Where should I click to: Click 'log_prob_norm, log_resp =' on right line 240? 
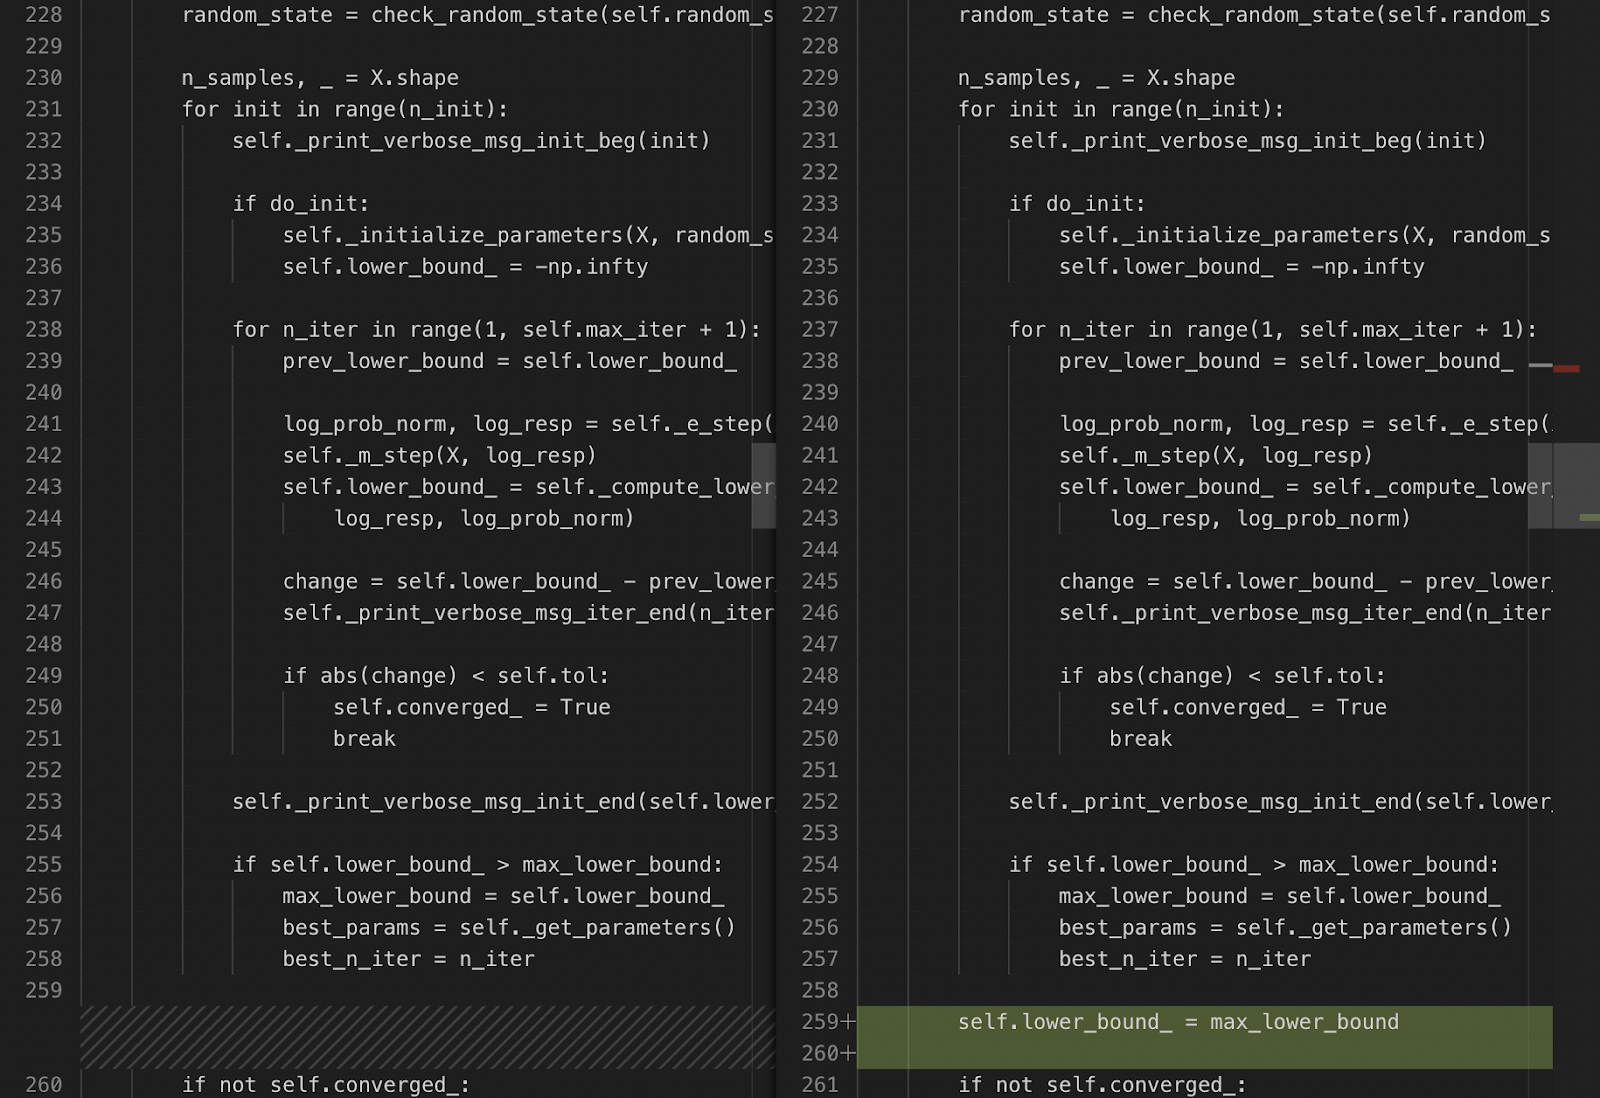coord(1217,424)
